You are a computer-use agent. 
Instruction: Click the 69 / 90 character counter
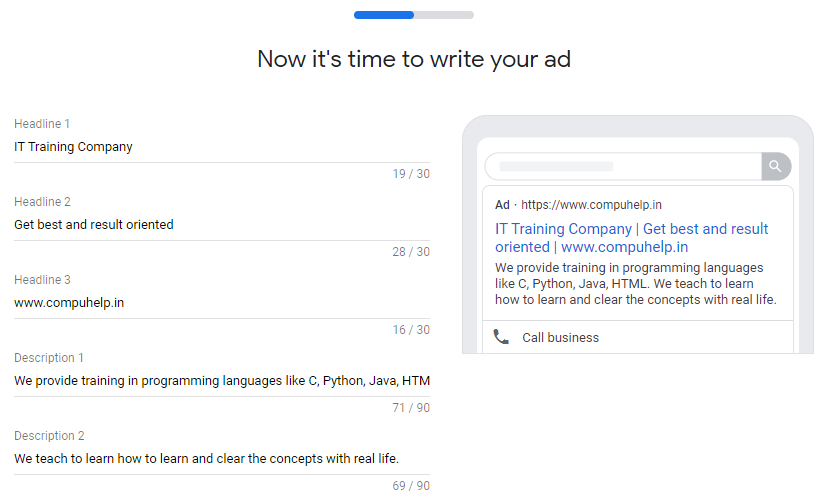click(411, 486)
